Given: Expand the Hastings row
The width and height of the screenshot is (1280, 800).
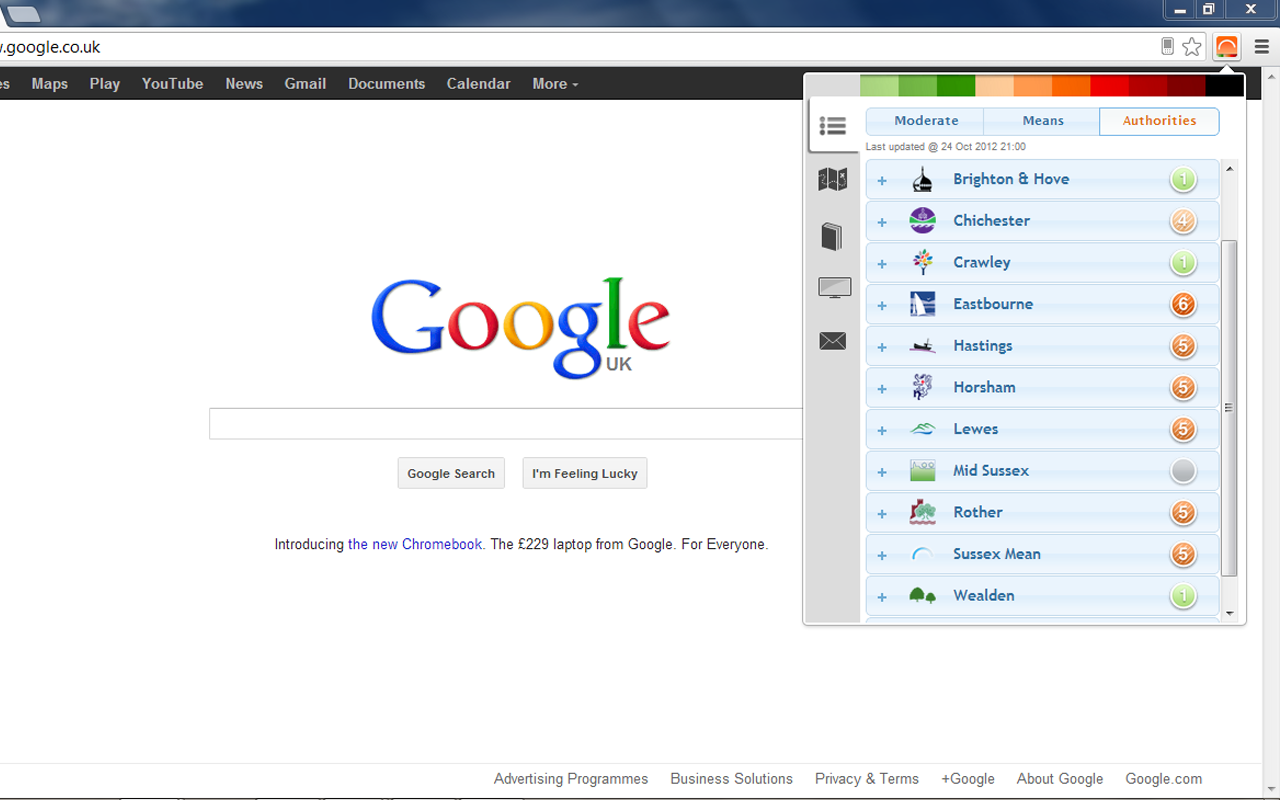Looking at the screenshot, I should pos(882,347).
